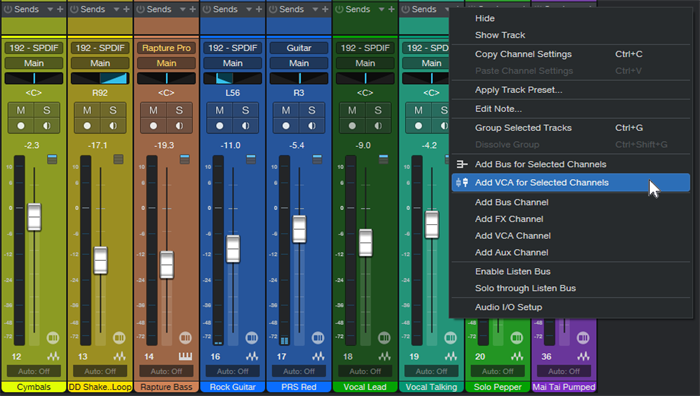Click the group indicator on Rock Guitar channel

point(251,159)
